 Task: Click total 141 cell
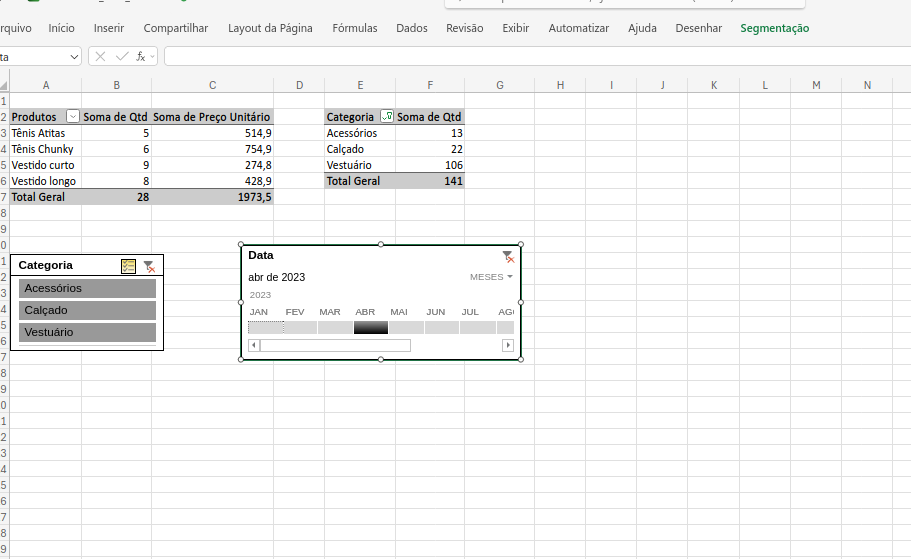pos(430,181)
